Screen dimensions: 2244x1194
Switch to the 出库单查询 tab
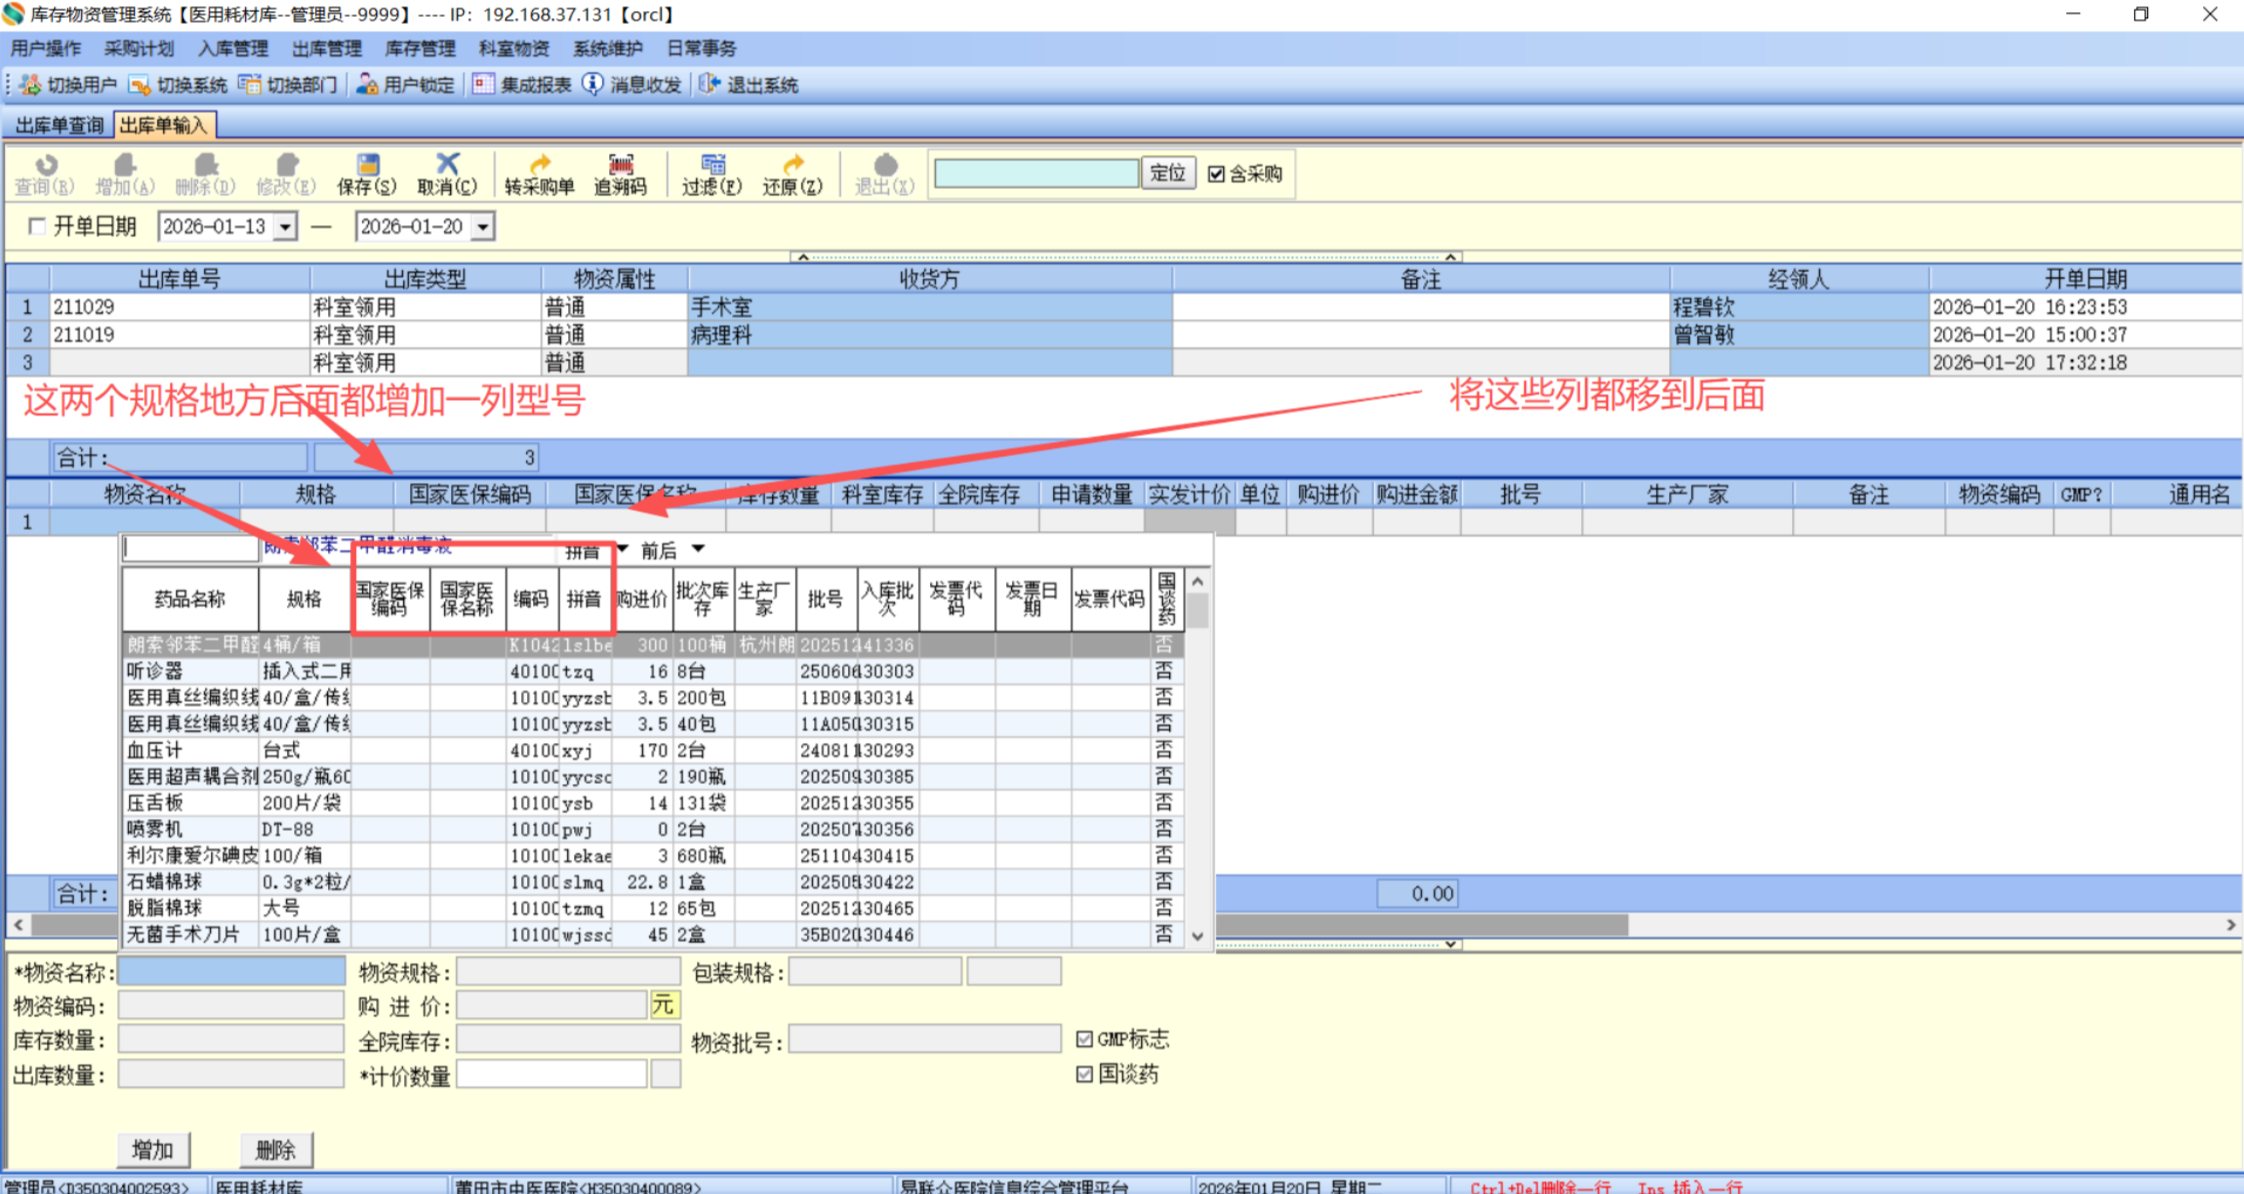(x=59, y=125)
